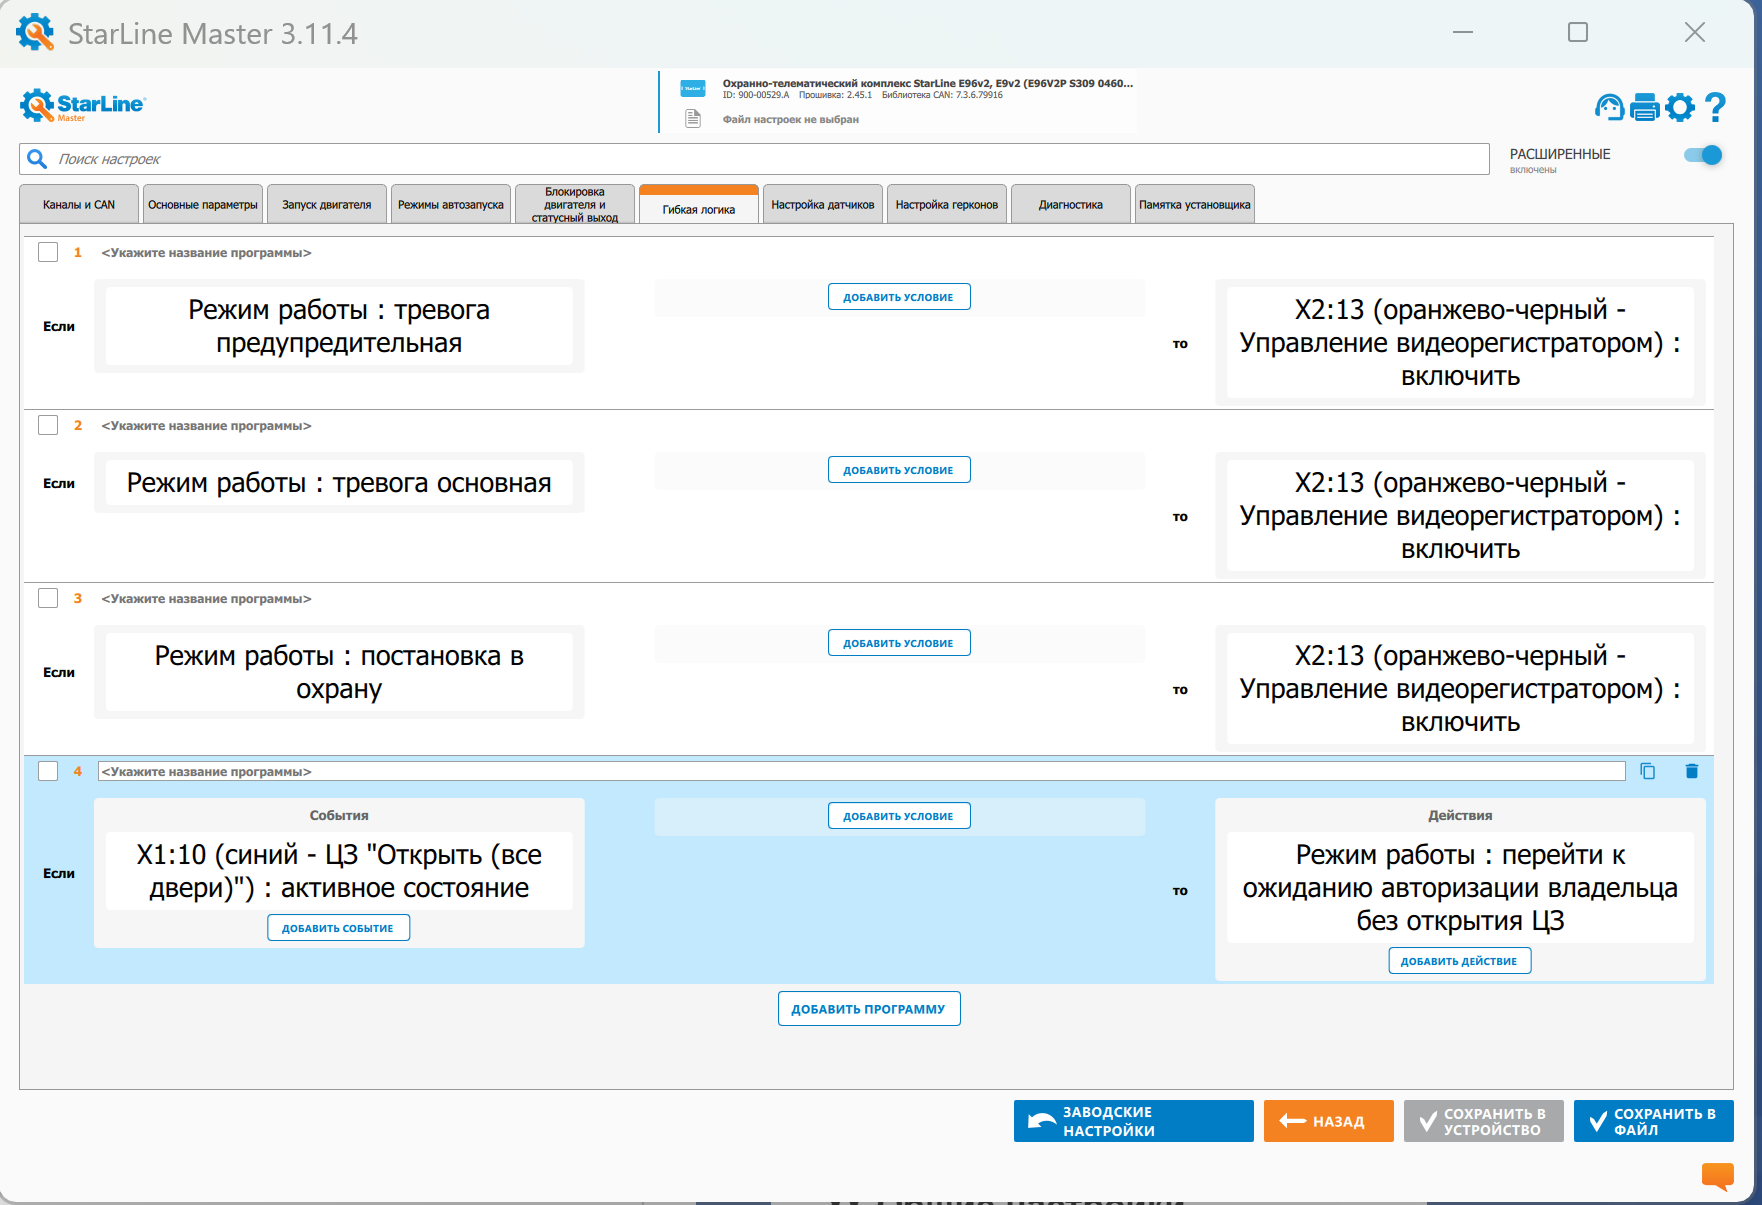Image resolution: width=1762 pixels, height=1205 pixels.
Task: Check the checkbox for program 2
Action: point(48,425)
